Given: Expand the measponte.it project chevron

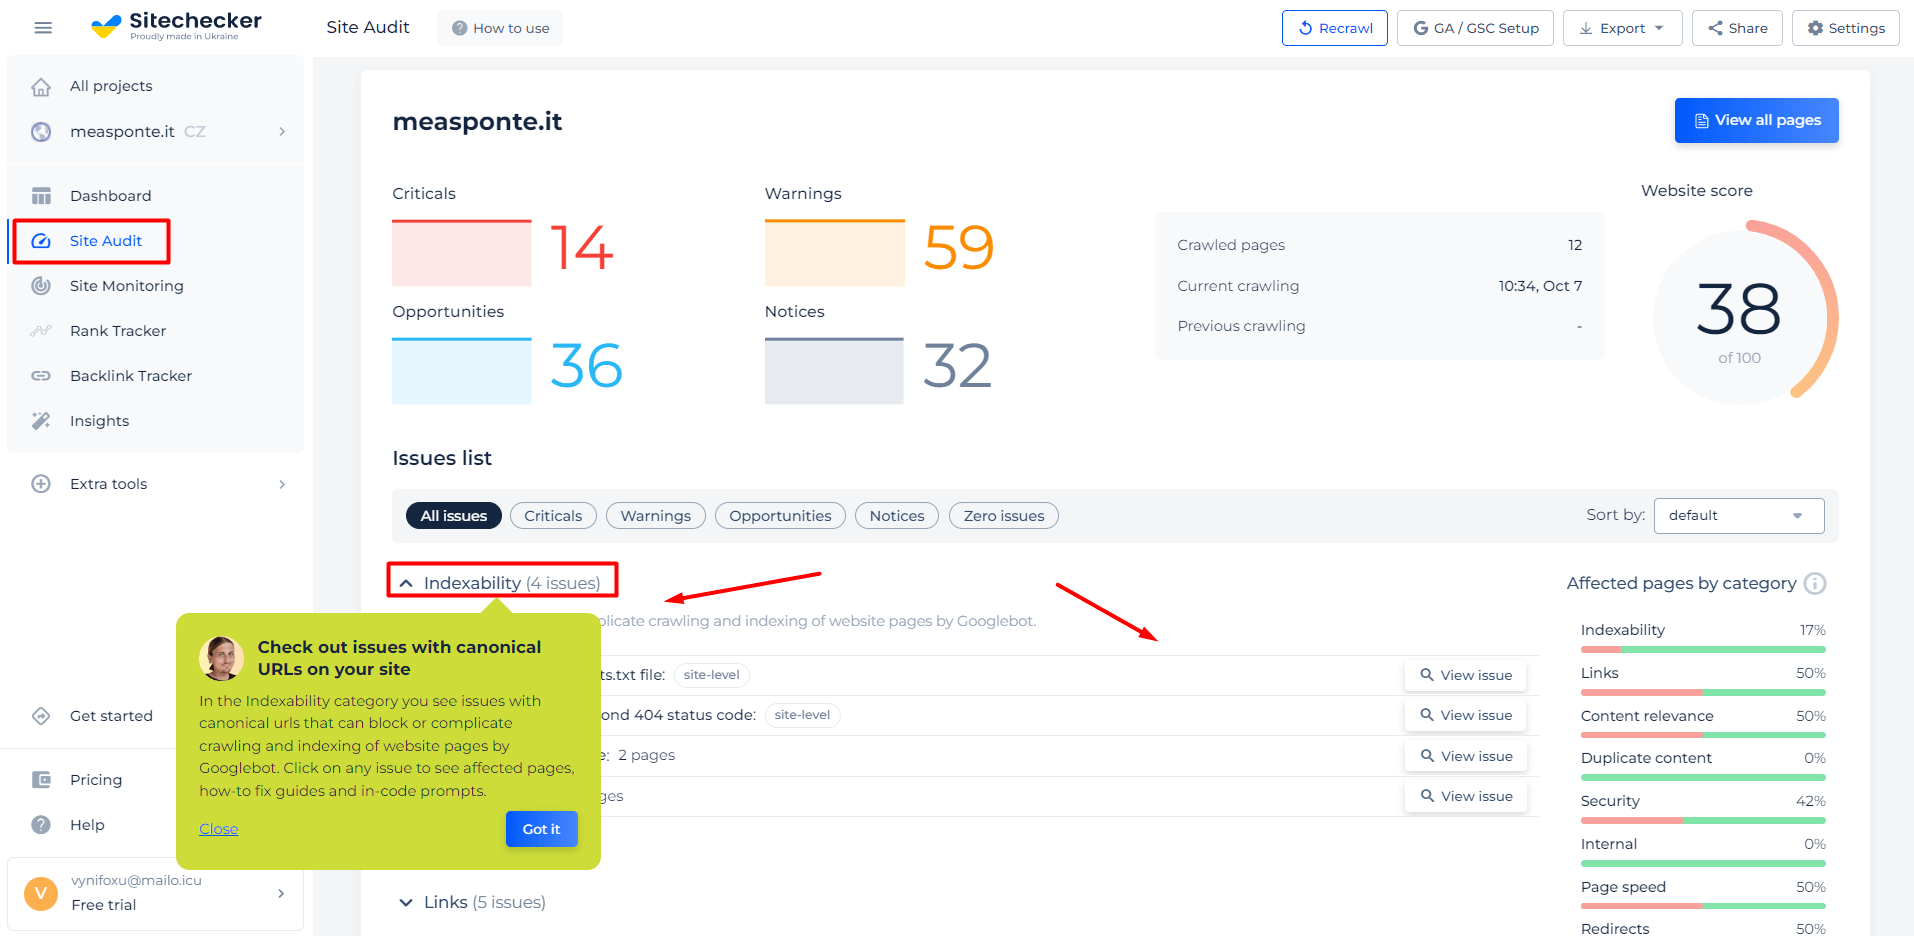Looking at the screenshot, I should [x=282, y=132].
